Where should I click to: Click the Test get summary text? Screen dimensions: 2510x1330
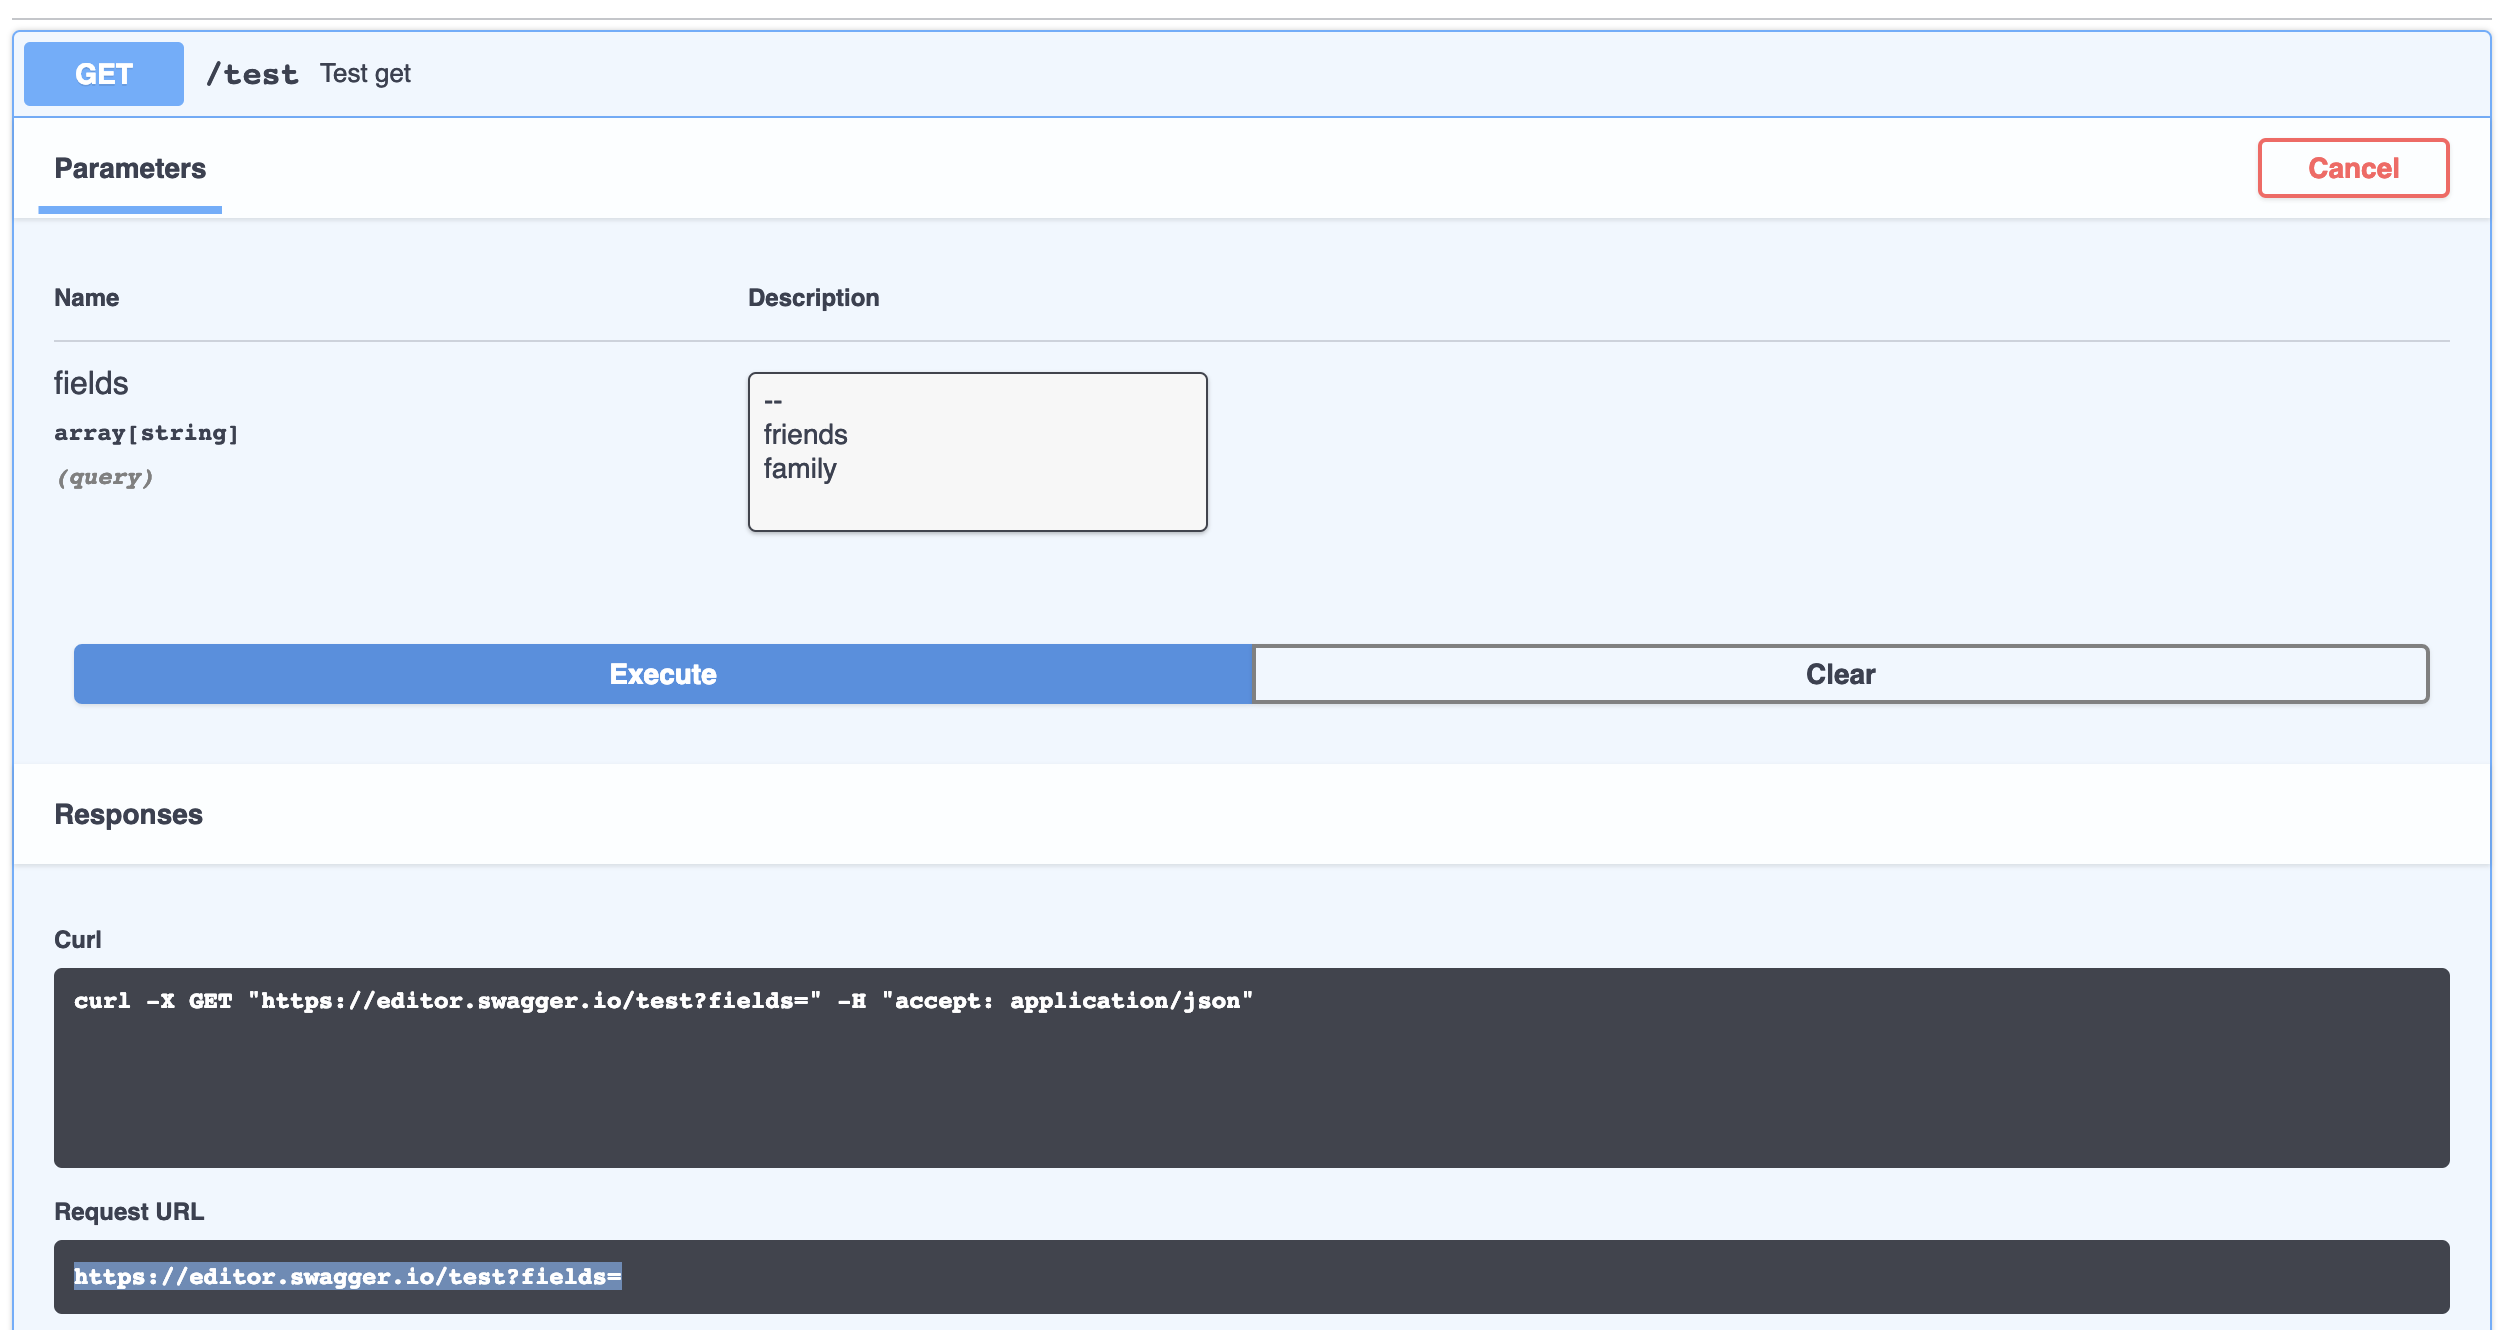364,72
